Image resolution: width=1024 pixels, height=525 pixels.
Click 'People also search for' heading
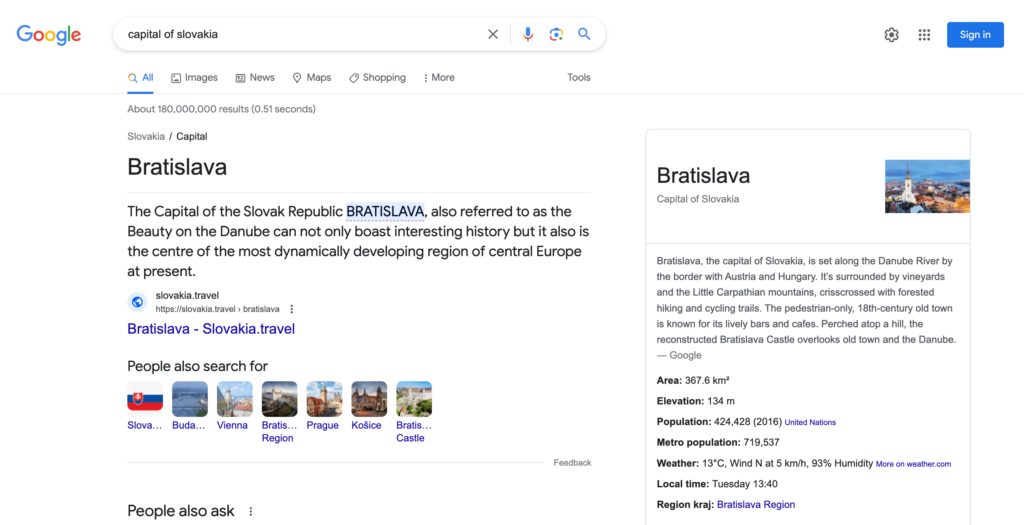click(197, 366)
